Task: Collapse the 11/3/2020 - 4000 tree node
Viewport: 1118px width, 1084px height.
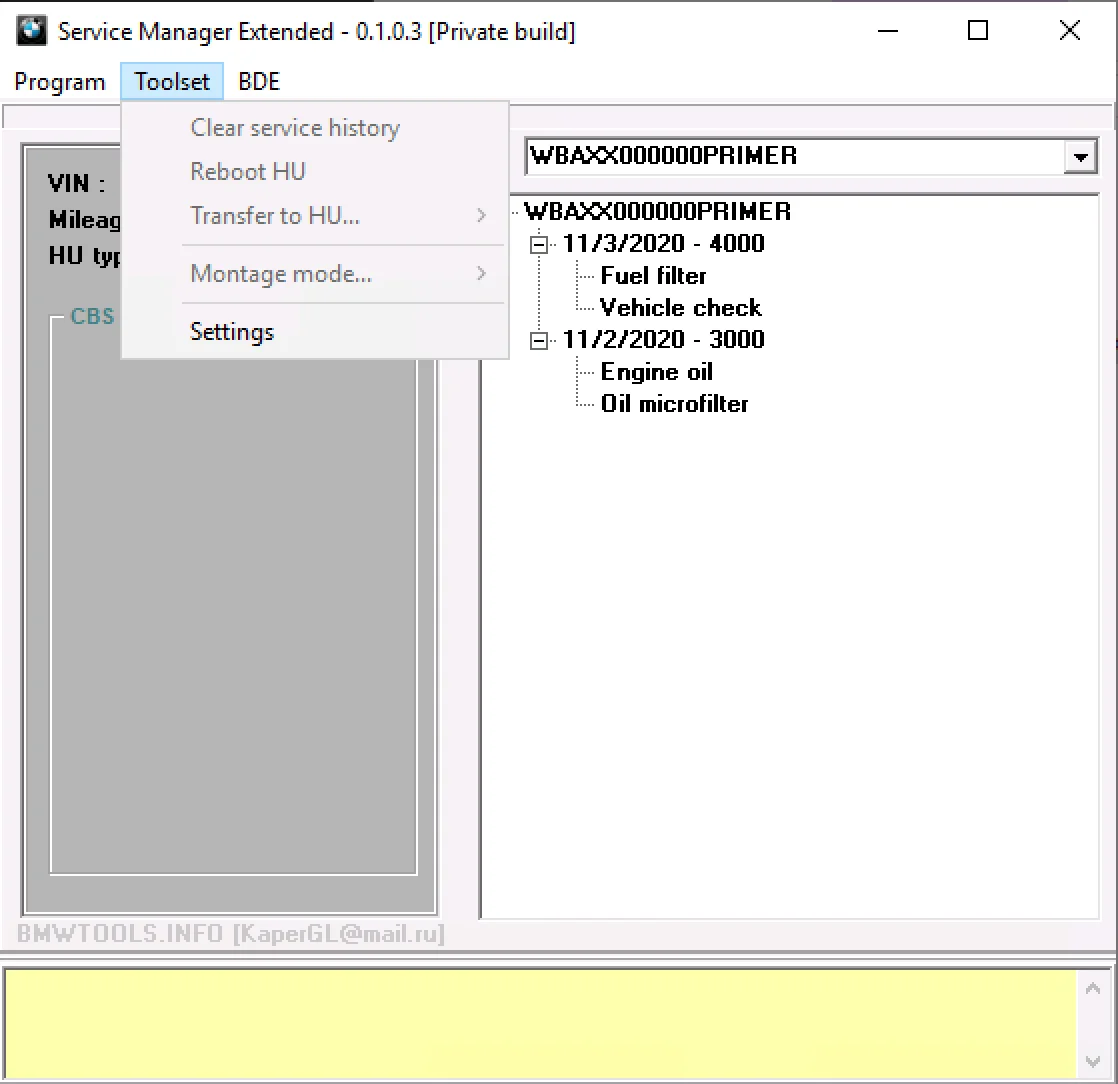Action: tap(540, 244)
